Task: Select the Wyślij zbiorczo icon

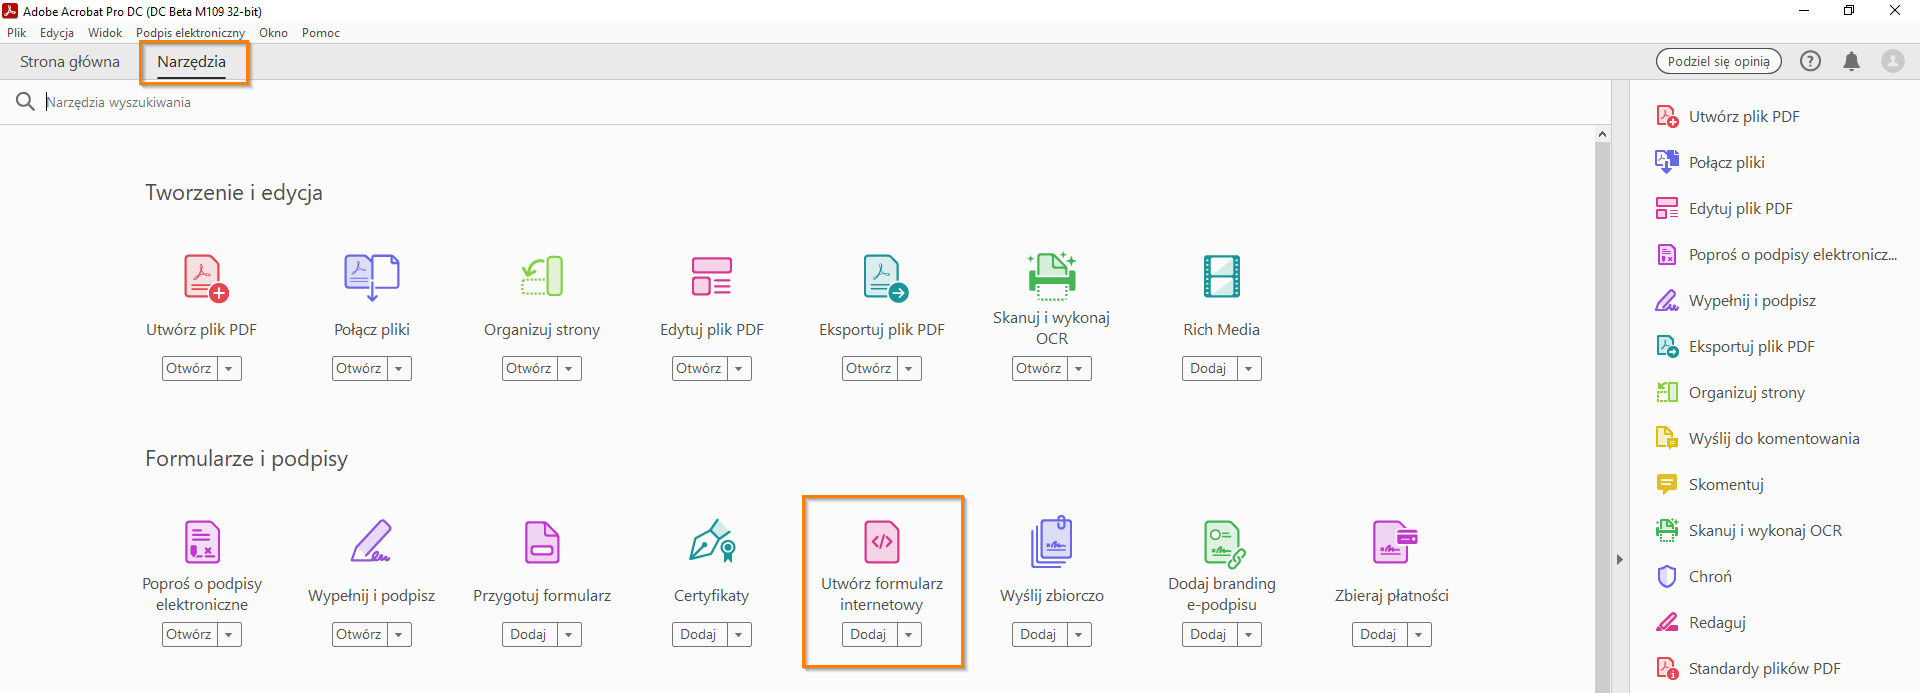Action: coord(1052,542)
